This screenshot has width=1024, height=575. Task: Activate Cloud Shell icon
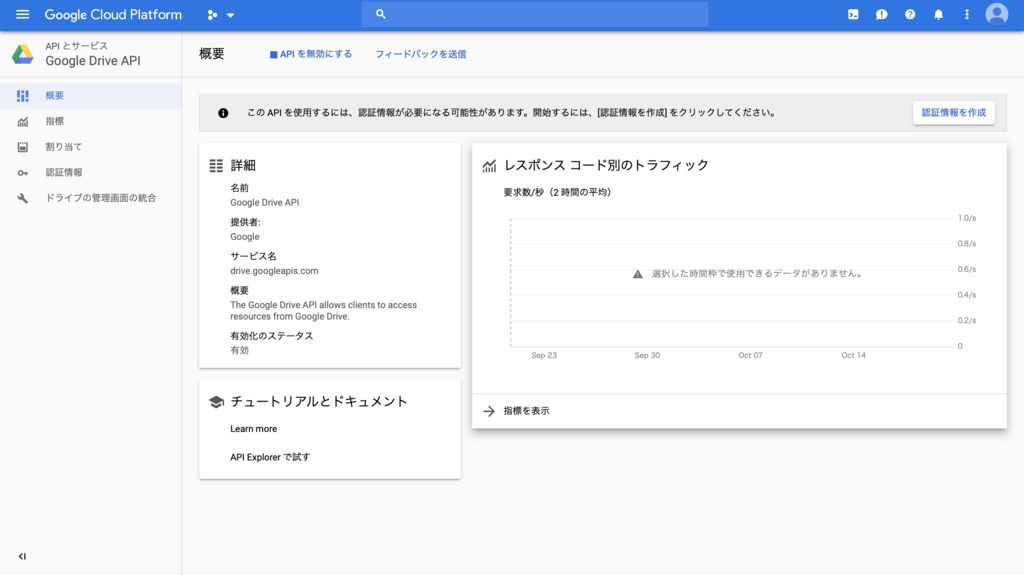tap(853, 14)
